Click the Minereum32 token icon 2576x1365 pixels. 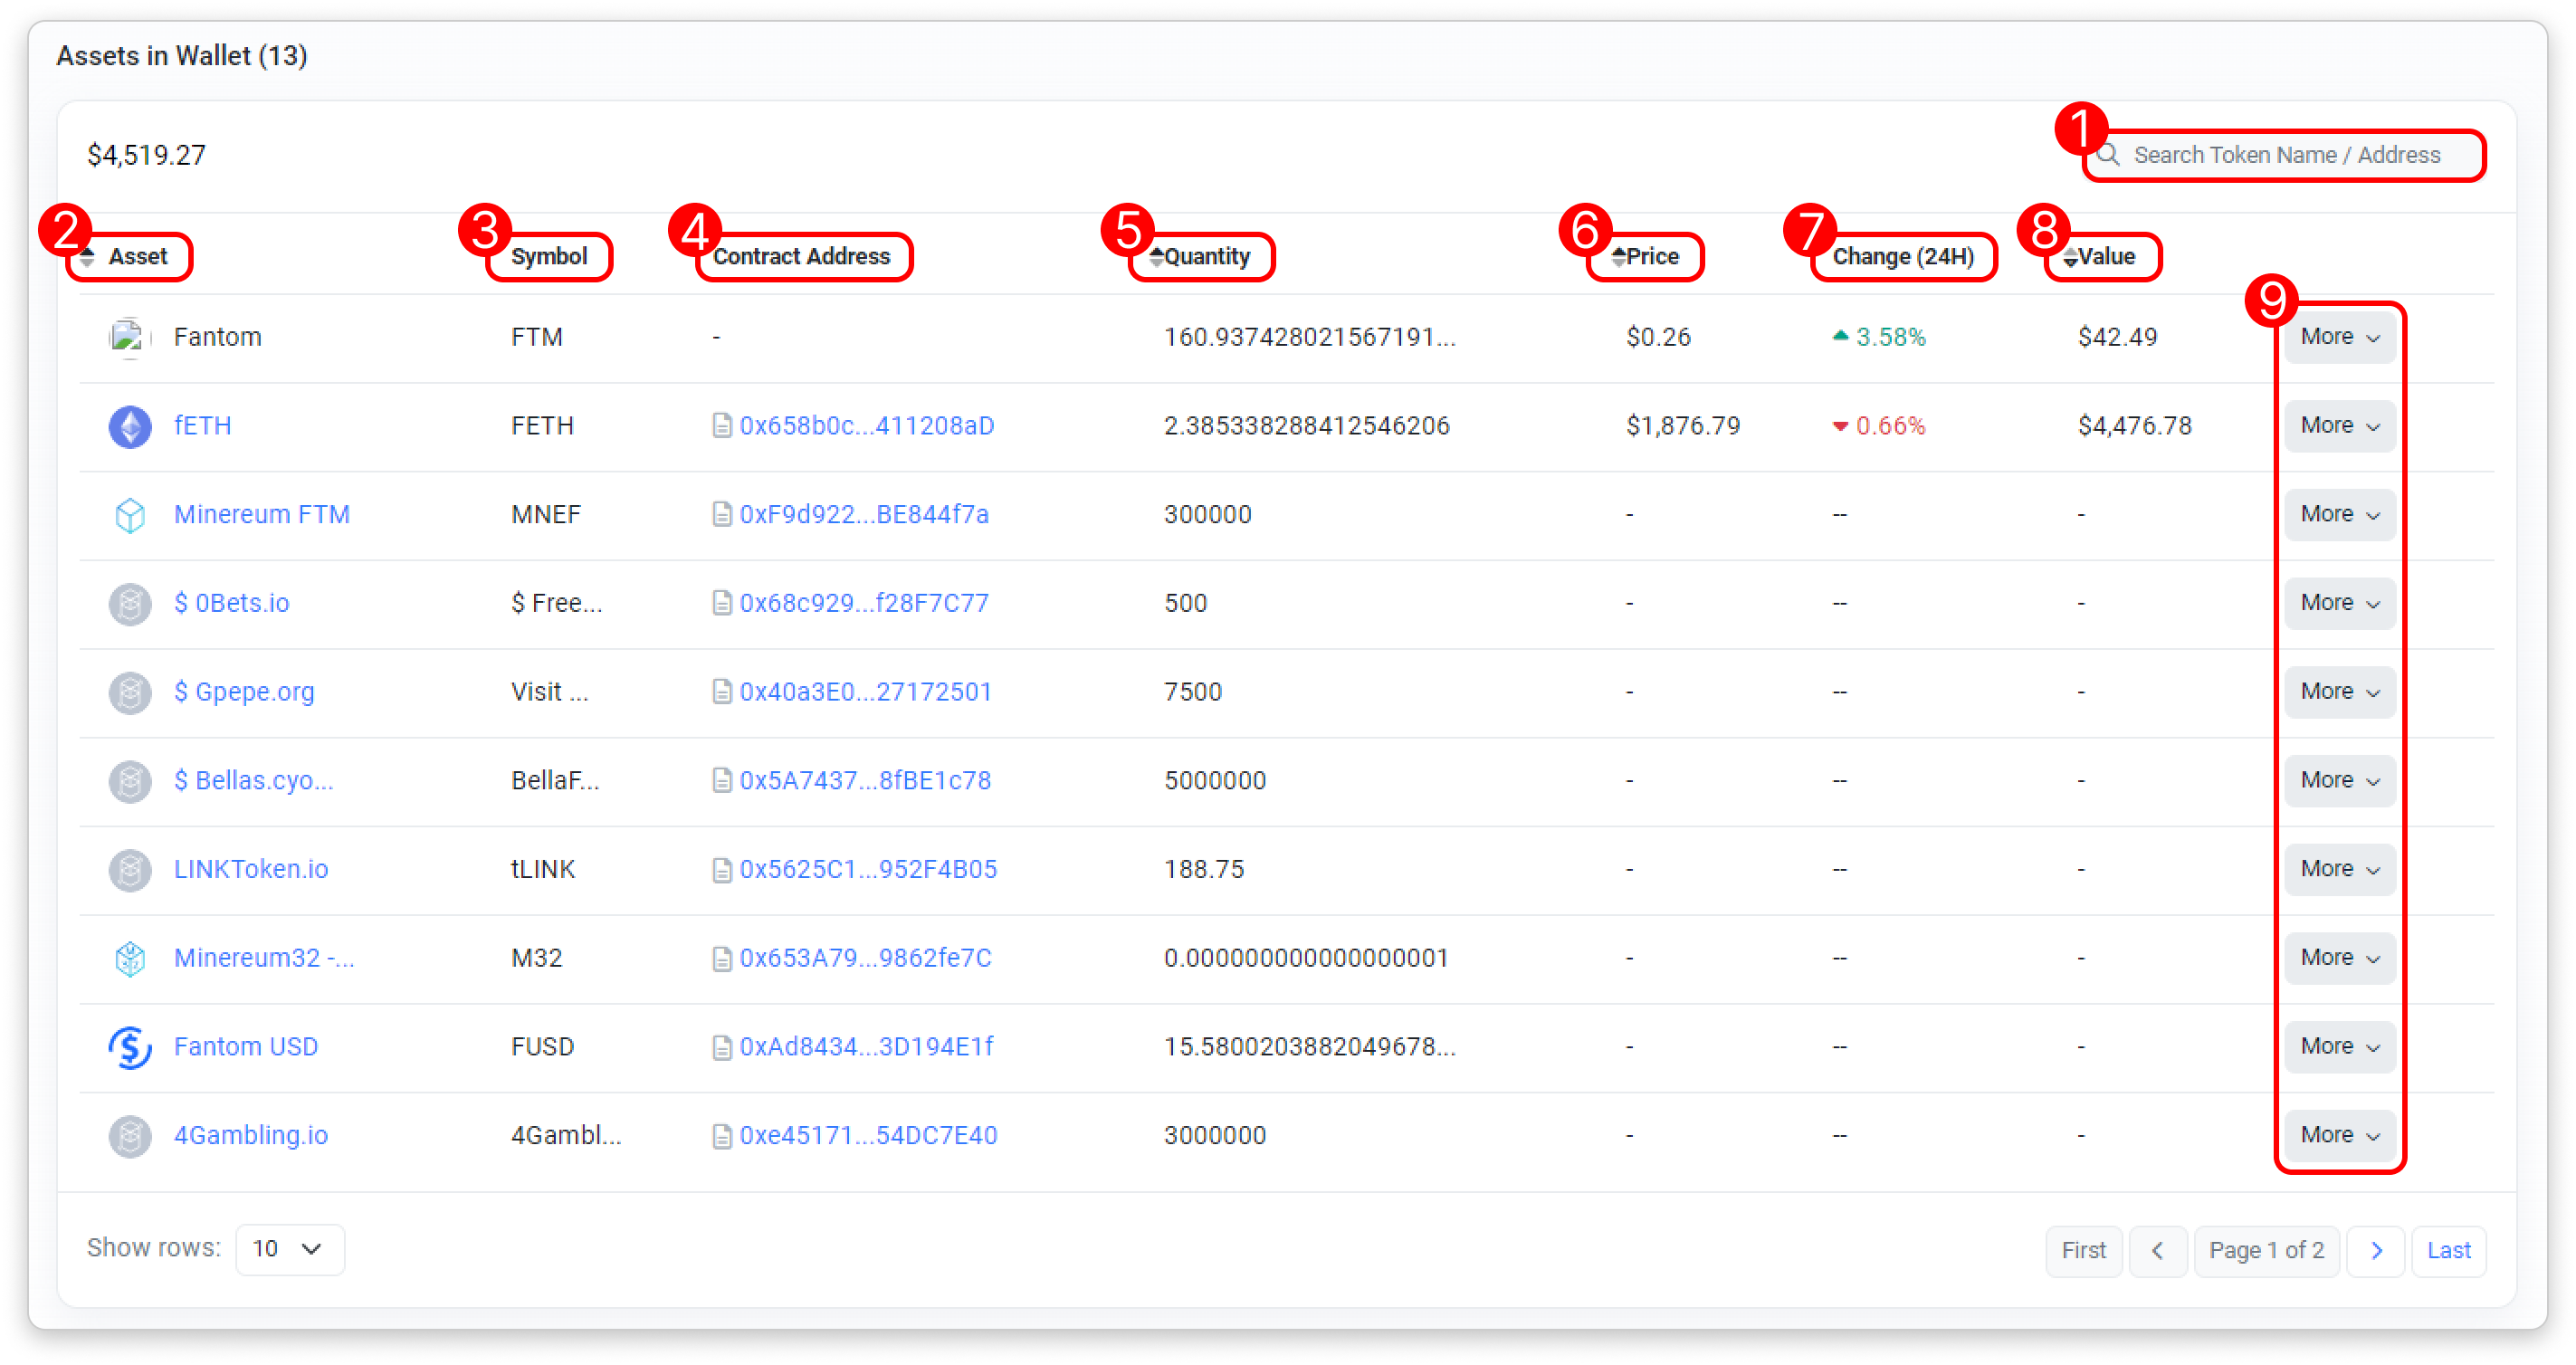point(130,958)
